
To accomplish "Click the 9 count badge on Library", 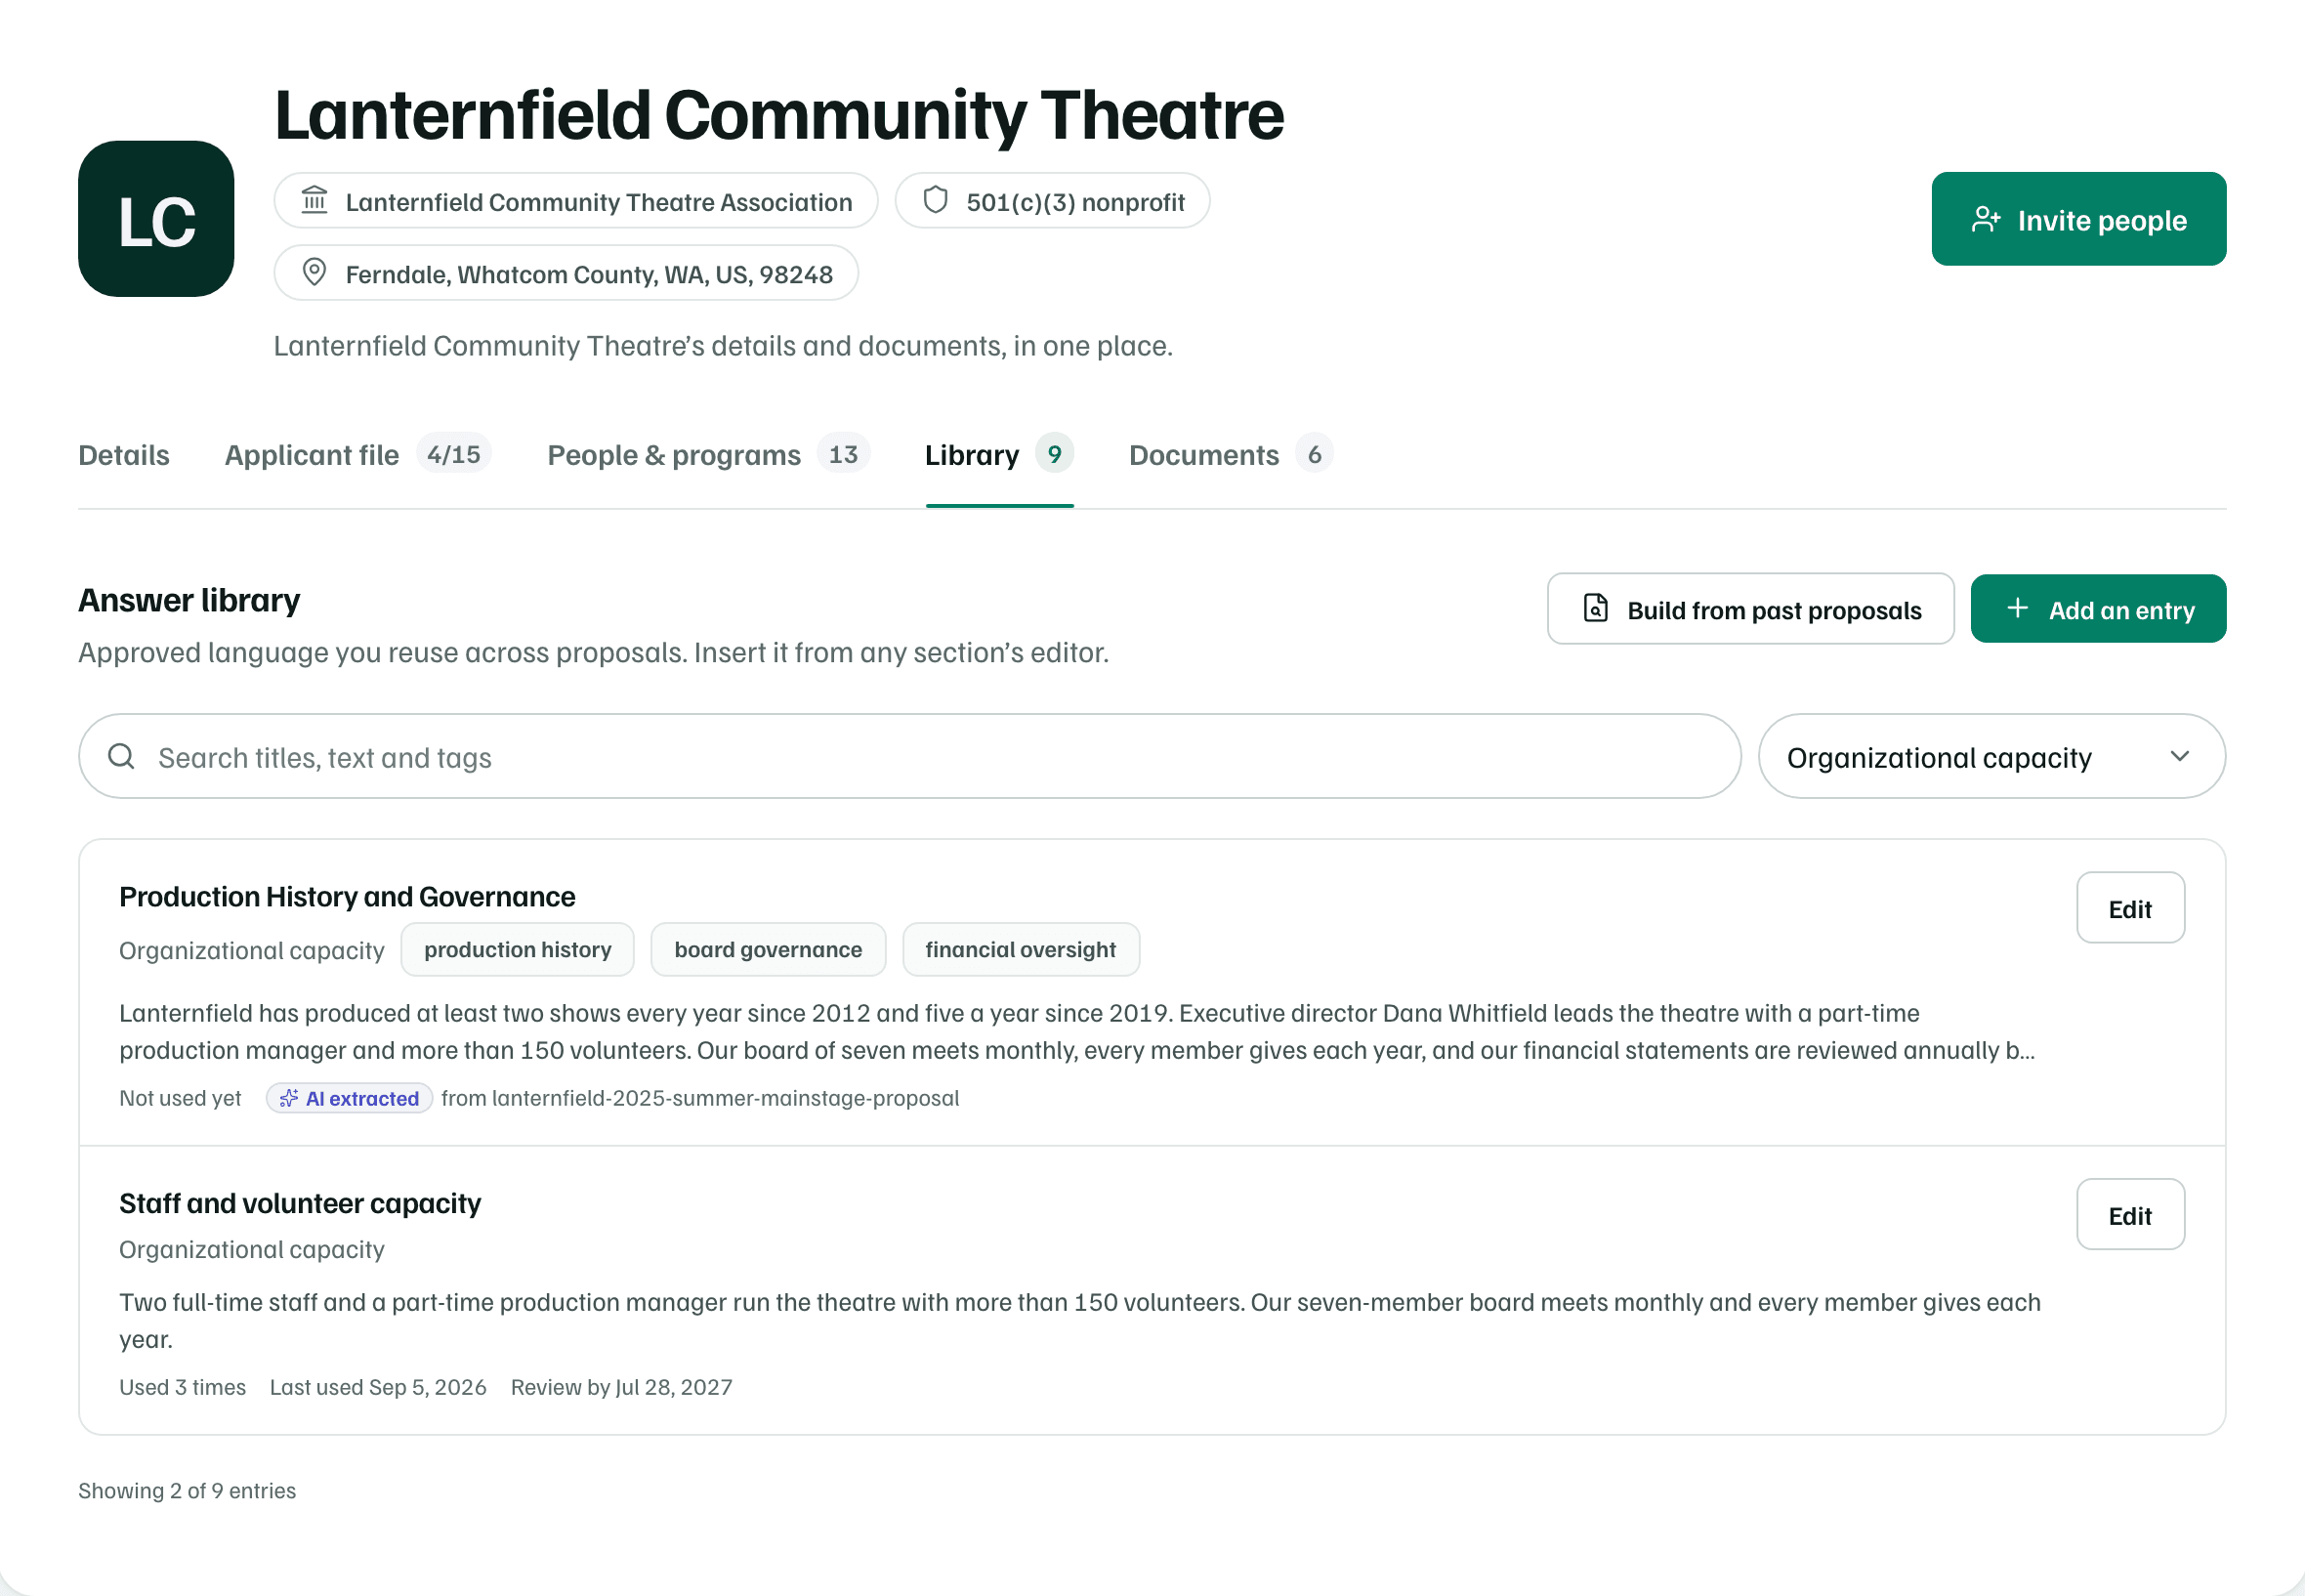I will [x=1055, y=454].
